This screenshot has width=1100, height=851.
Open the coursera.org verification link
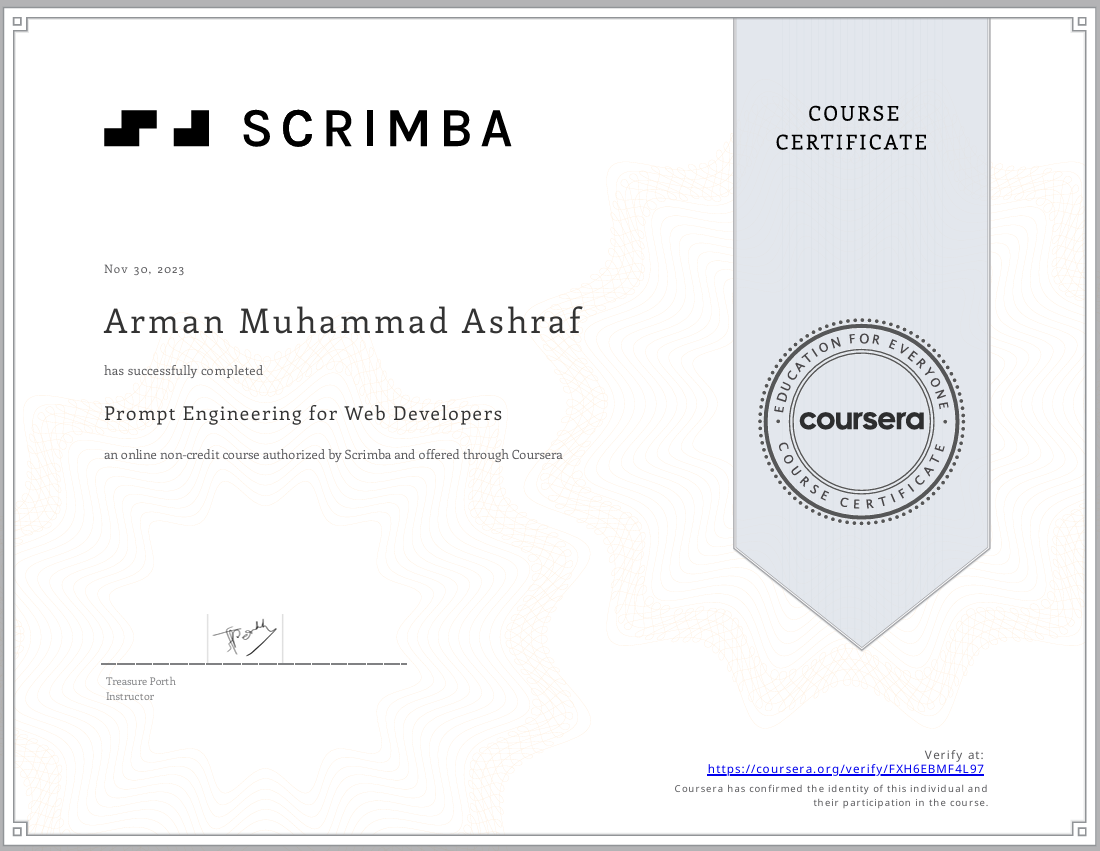[x=845, y=769]
